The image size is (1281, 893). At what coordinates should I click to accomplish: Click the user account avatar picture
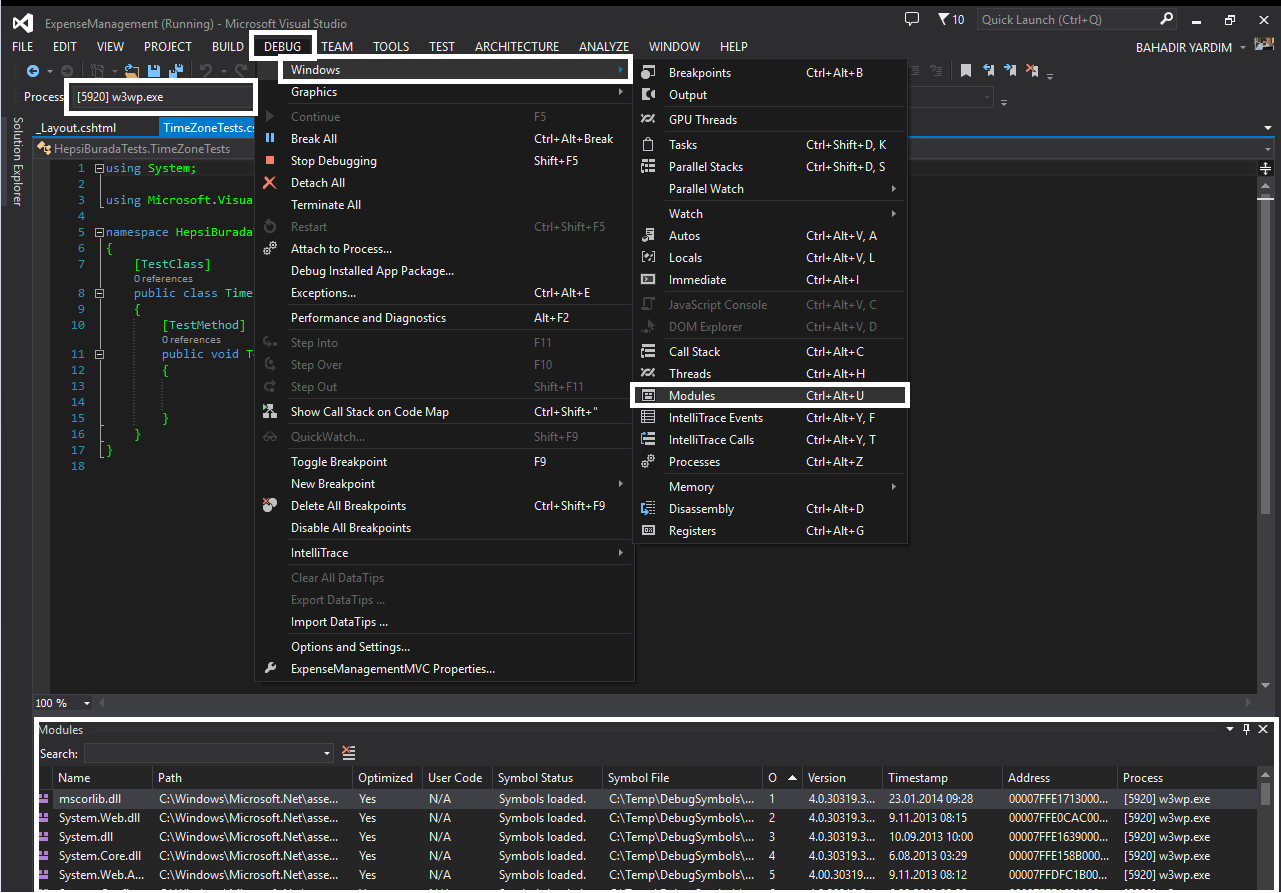tap(1264, 47)
